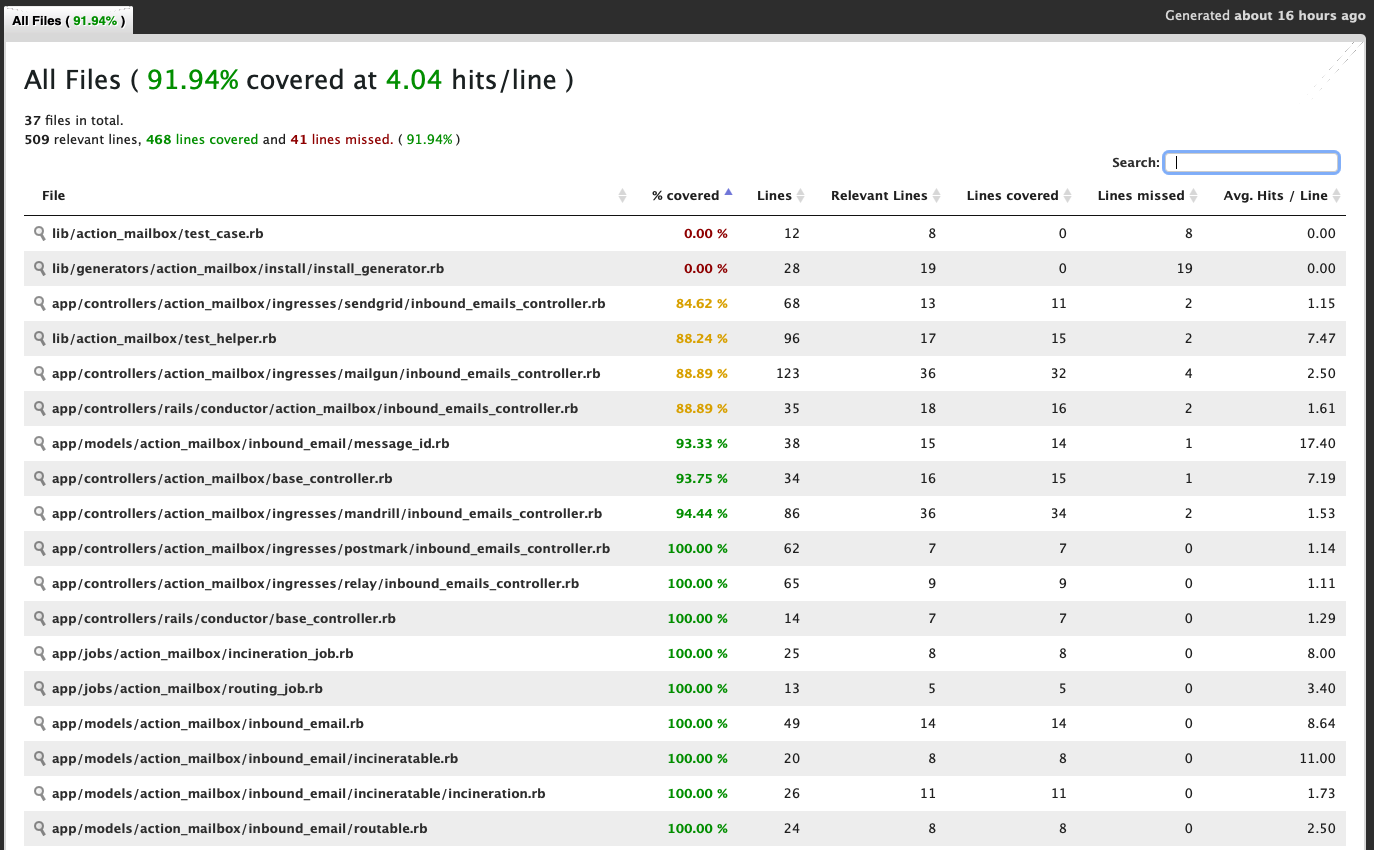Open lib/action_mailbox/test_case.rb file link
The image size is (1374, 850).
click(158, 233)
